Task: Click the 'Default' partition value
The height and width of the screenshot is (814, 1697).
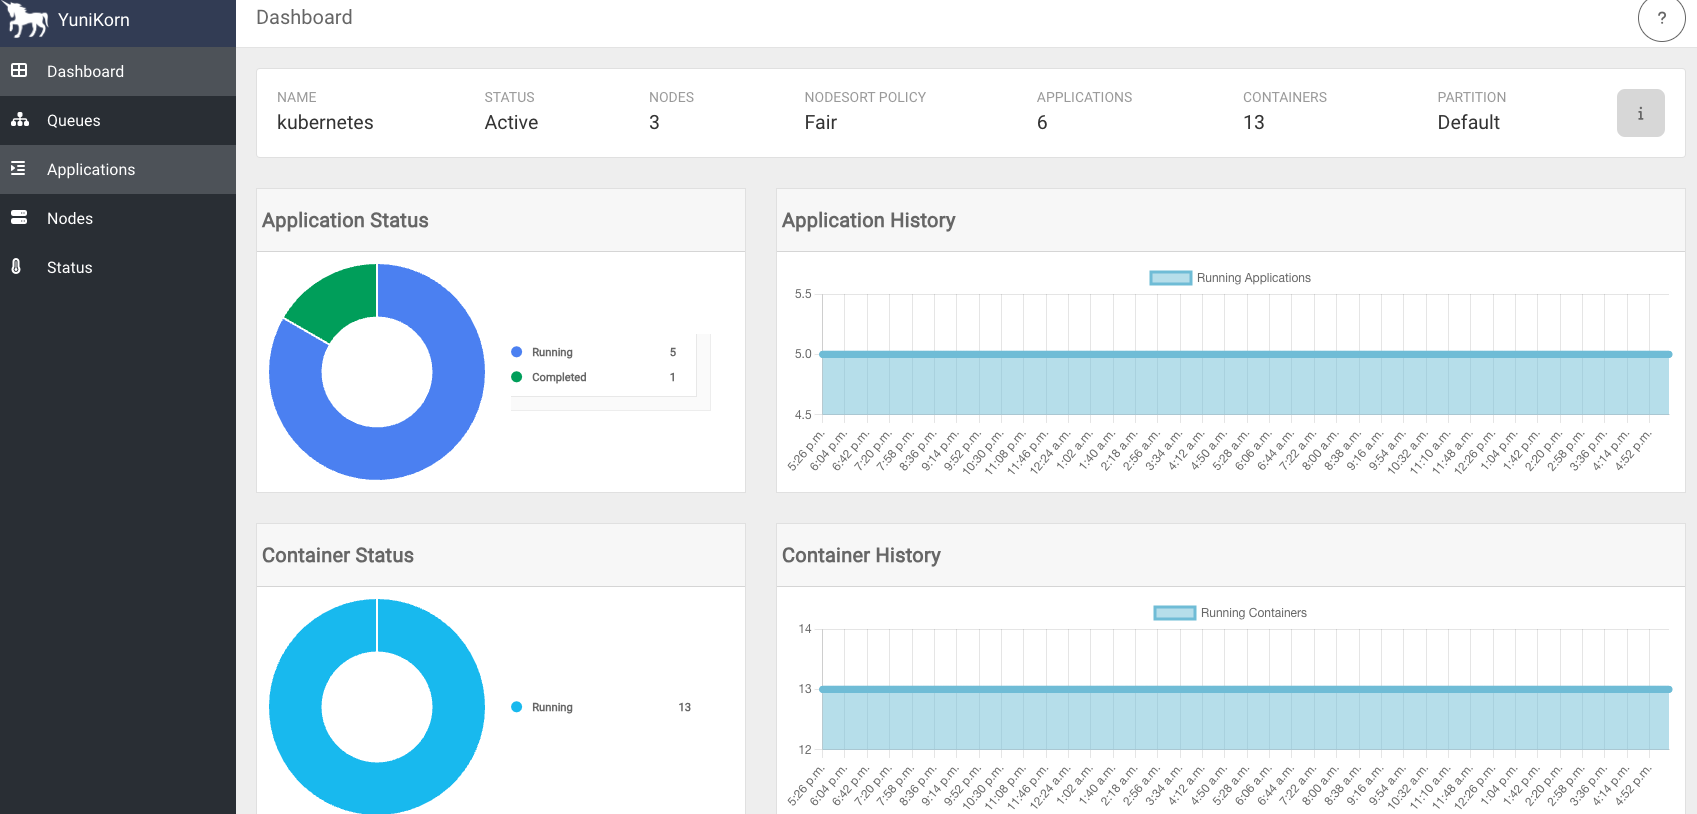Action: coord(1468,122)
